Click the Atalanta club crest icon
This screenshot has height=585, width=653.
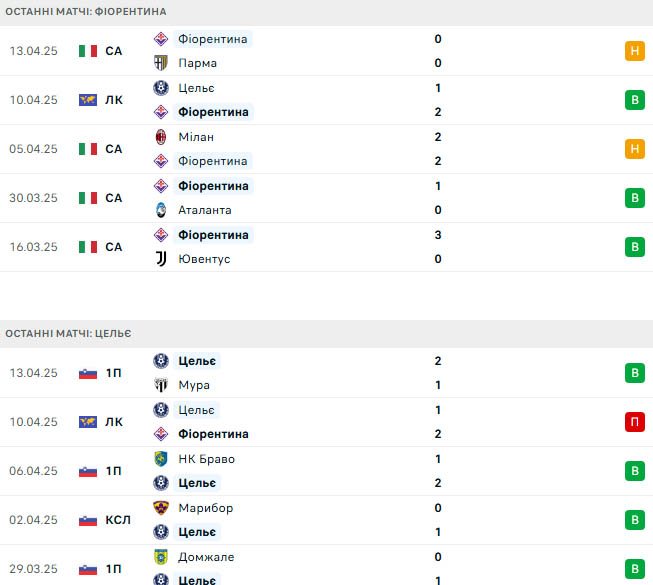(x=161, y=210)
